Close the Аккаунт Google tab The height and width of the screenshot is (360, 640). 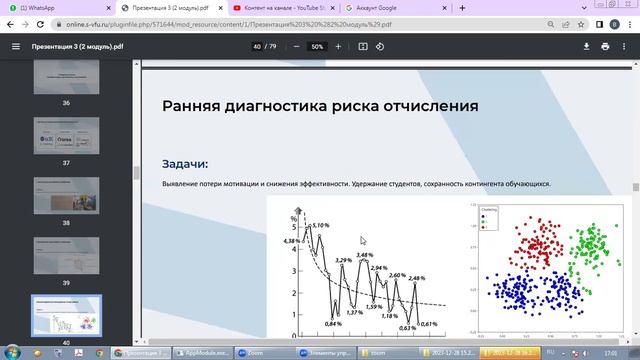[444, 8]
